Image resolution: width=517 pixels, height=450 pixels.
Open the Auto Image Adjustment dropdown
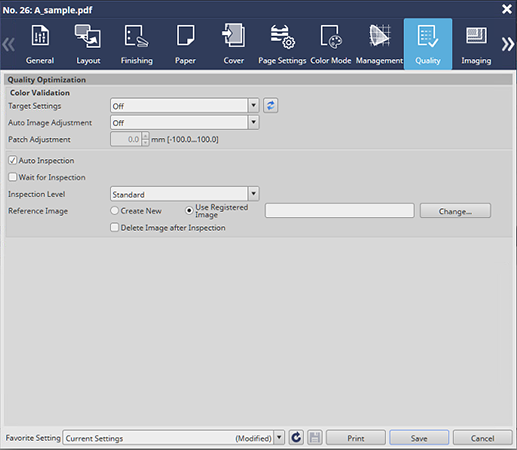[x=254, y=122]
